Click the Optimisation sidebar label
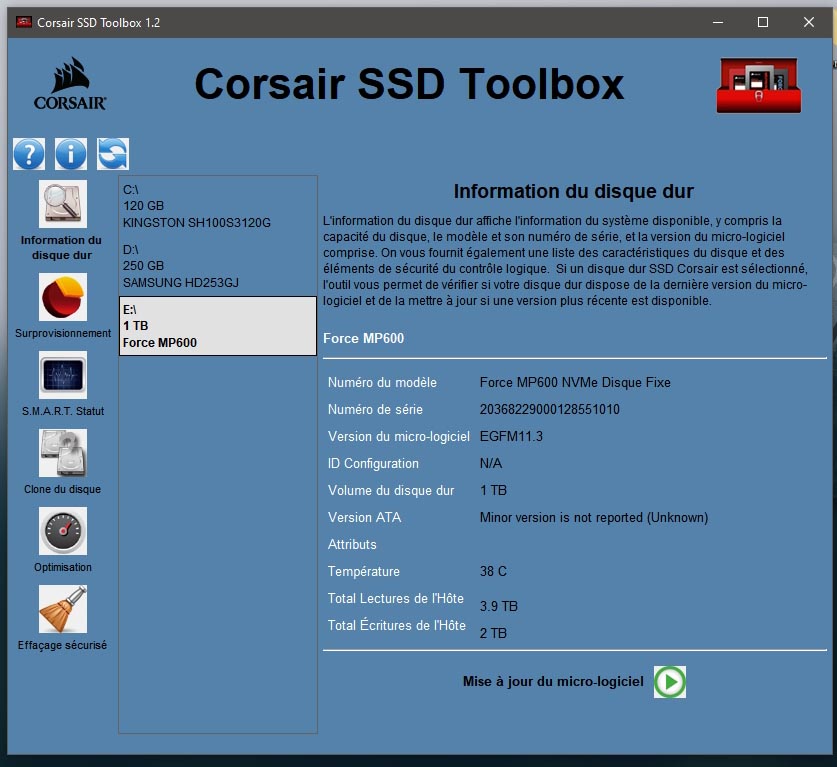 point(63,567)
